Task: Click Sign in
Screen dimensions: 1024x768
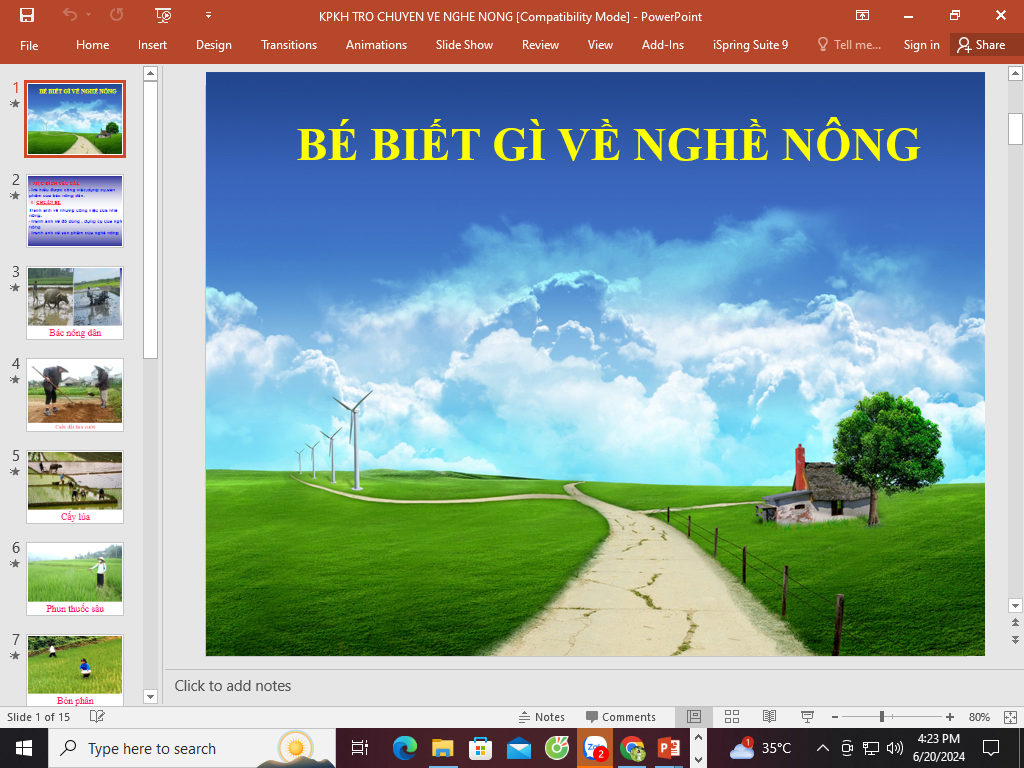Action: point(921,45)
